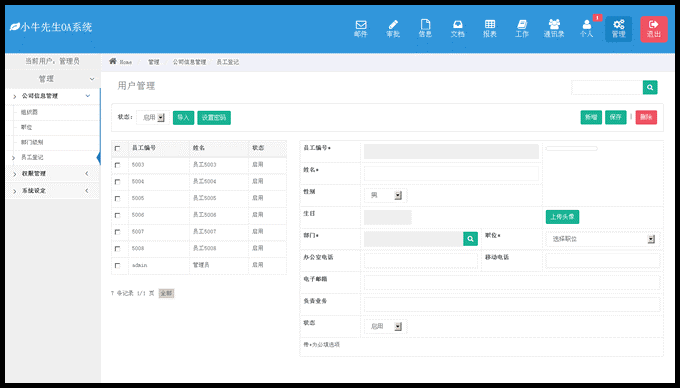Click the 公司信息管理 breadcrumb link
Image resolution: width=680 pixels, height=388 pixels.
pos(190,62)
